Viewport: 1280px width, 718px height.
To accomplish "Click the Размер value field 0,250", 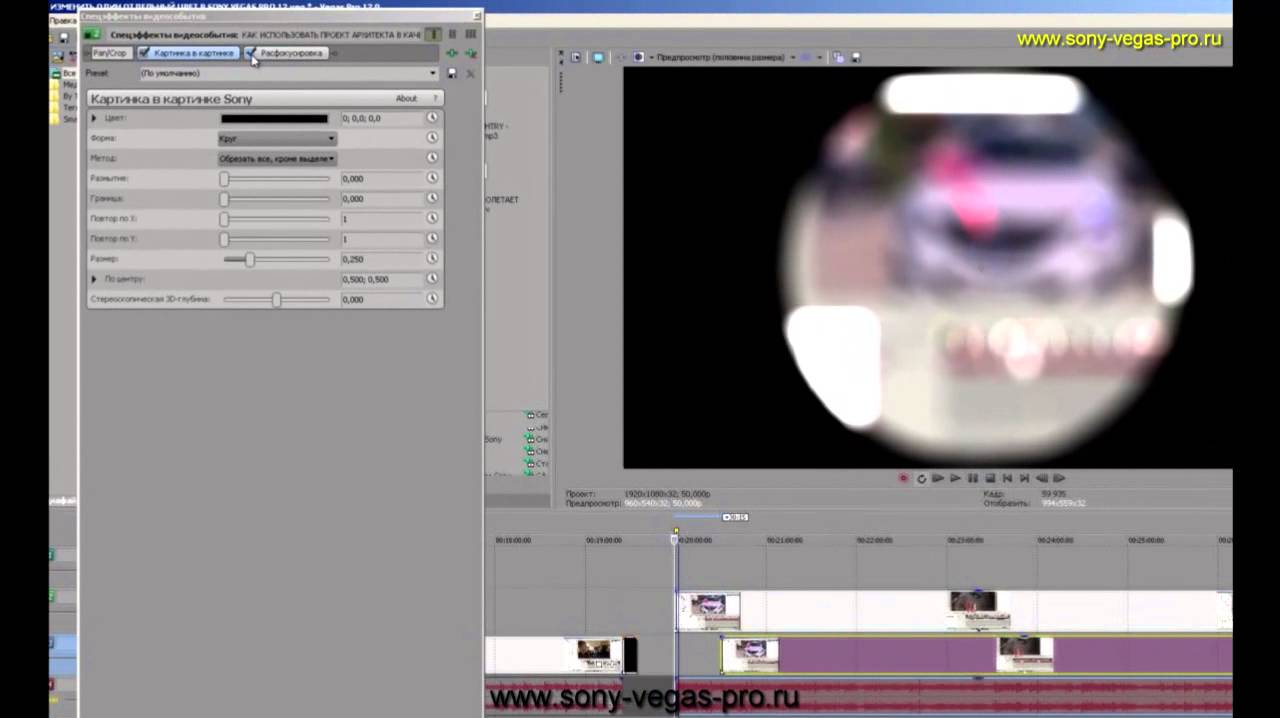I will (x=382, y=259).
